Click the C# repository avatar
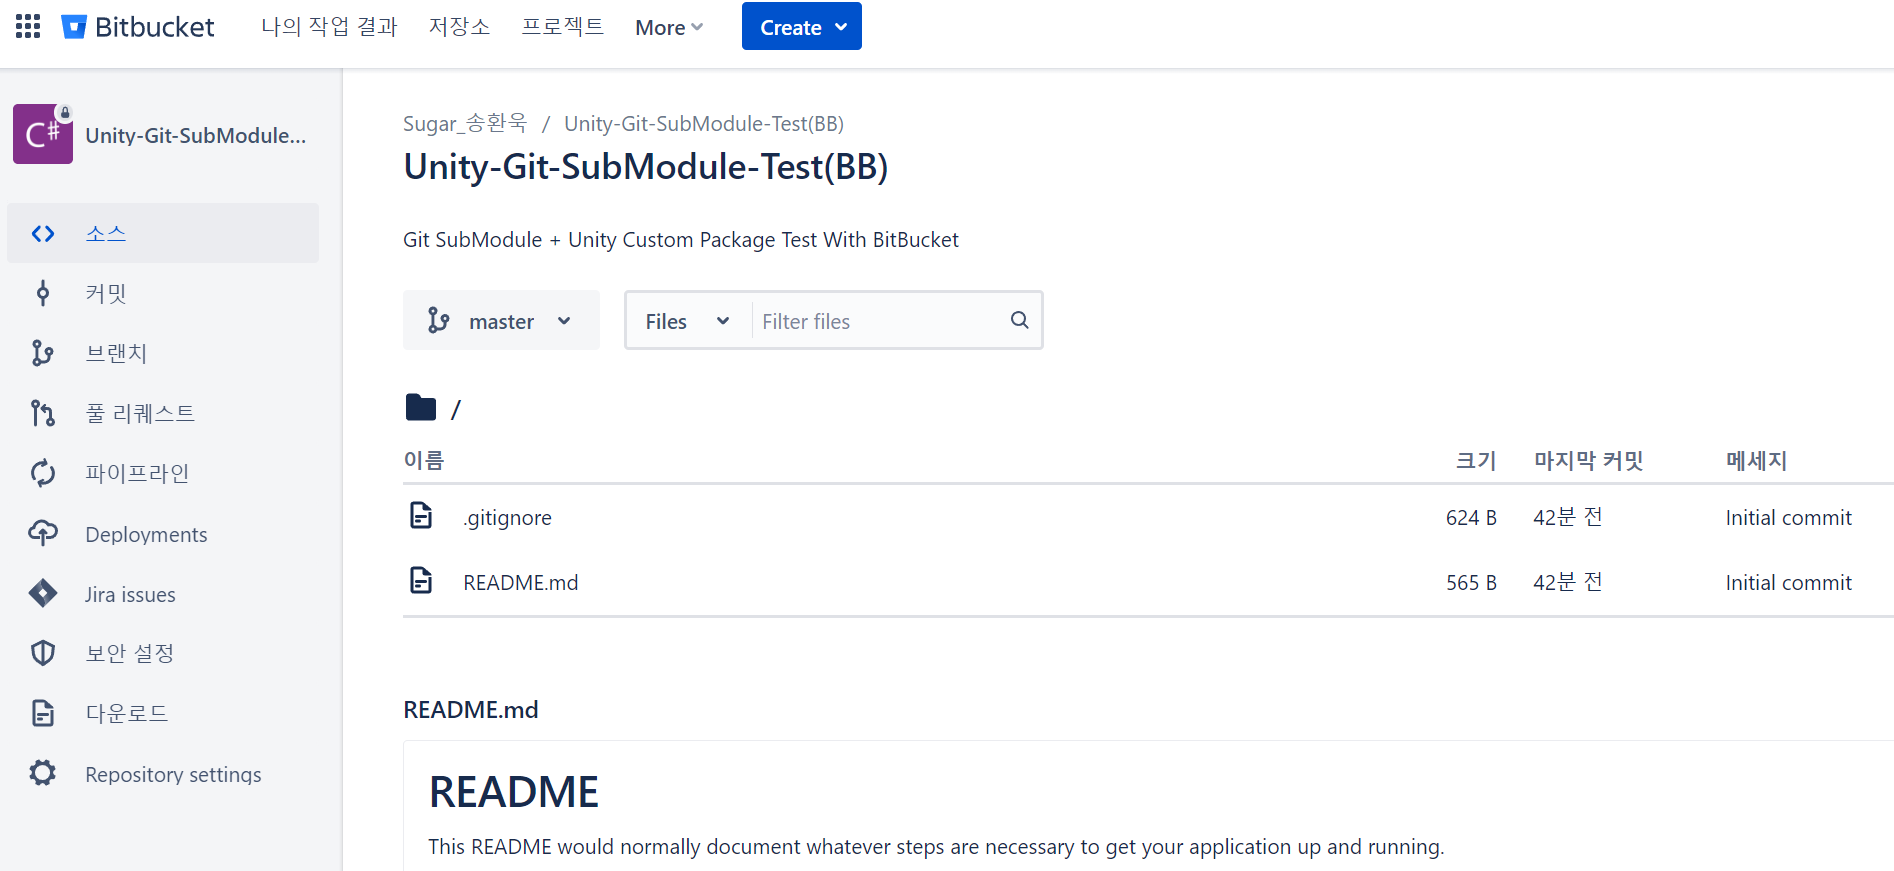The height and width of the screenshot is (871, 1894). click(x=43, y=134)
